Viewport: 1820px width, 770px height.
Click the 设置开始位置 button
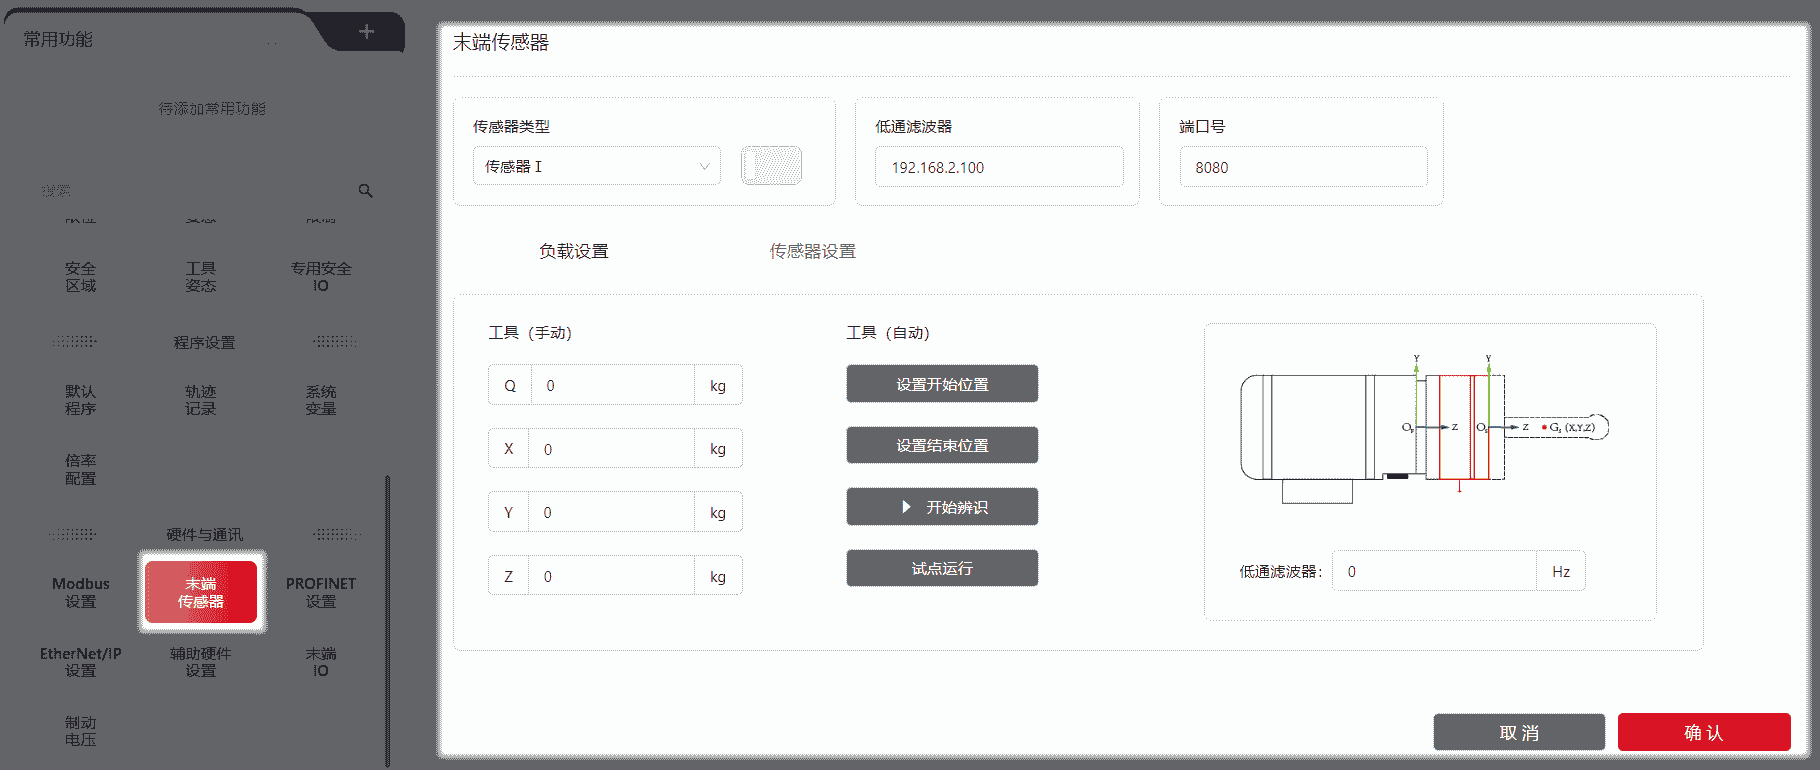pyautogui.click(x=942, y=384)
